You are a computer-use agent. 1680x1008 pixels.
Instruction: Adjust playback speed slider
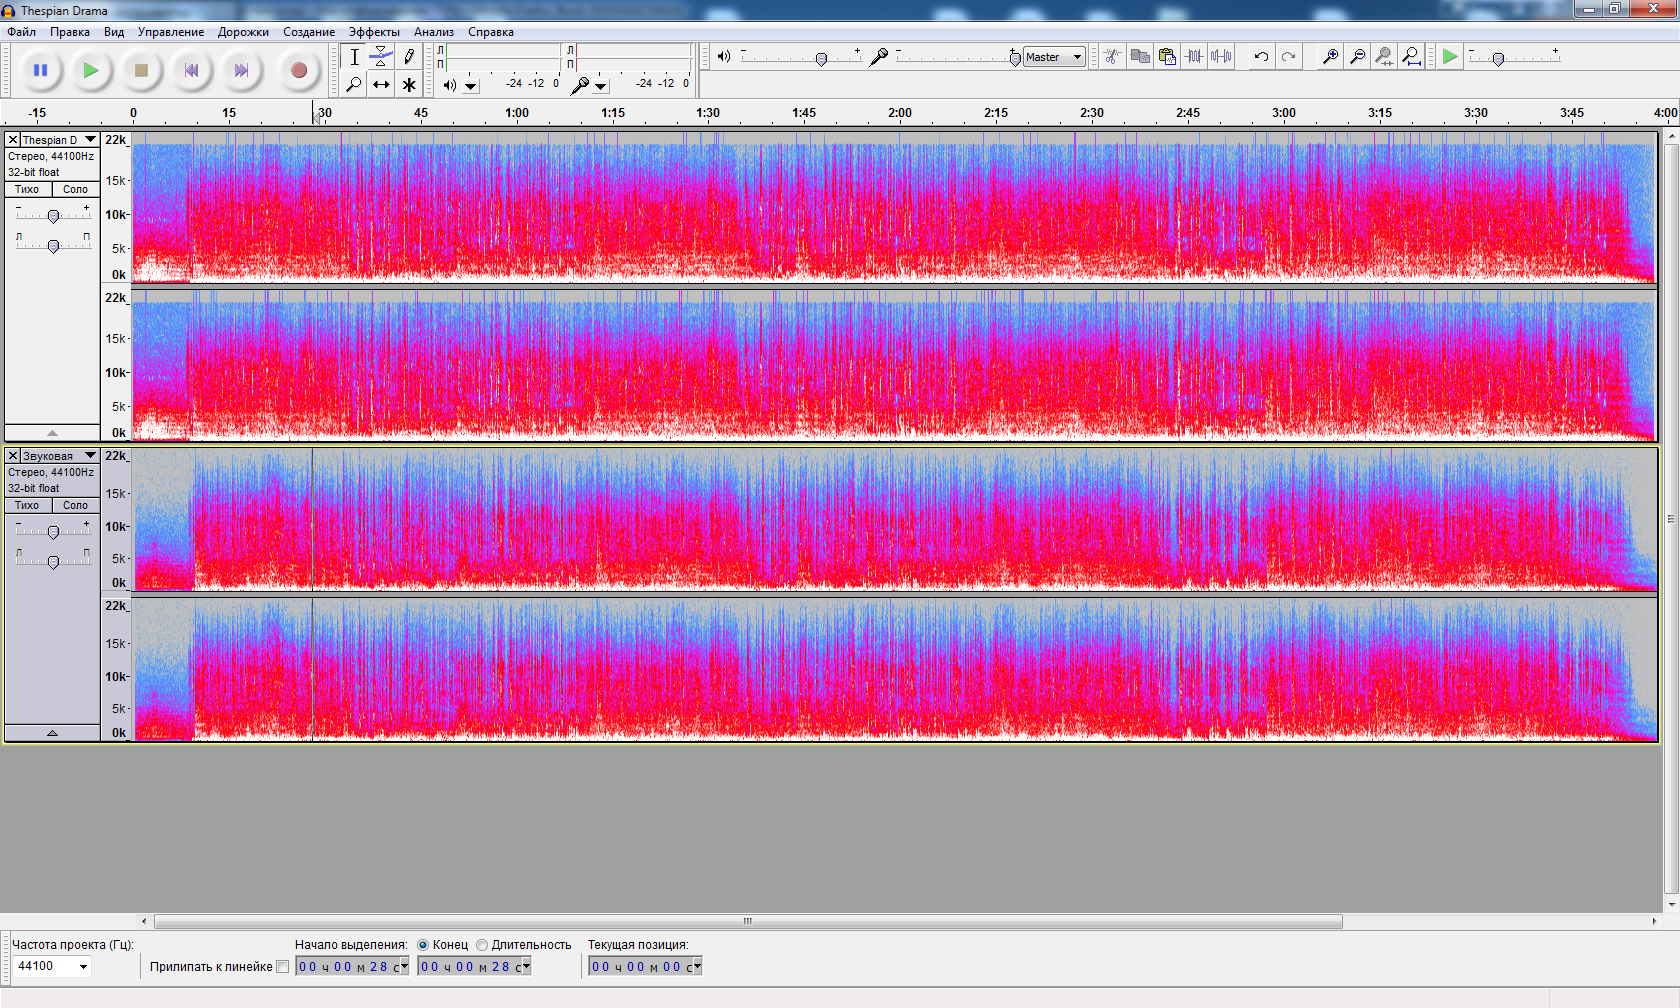[x=1498, y=59]
